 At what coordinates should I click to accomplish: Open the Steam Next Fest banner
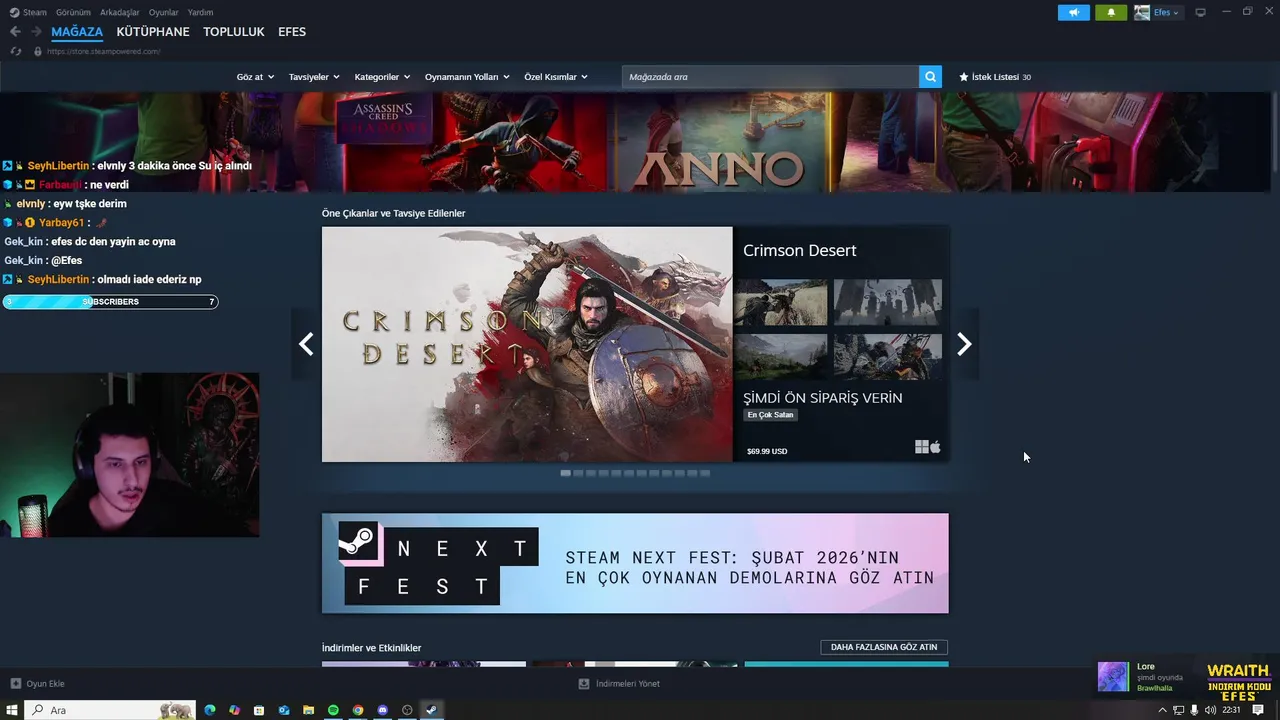[x=635, y=563]
